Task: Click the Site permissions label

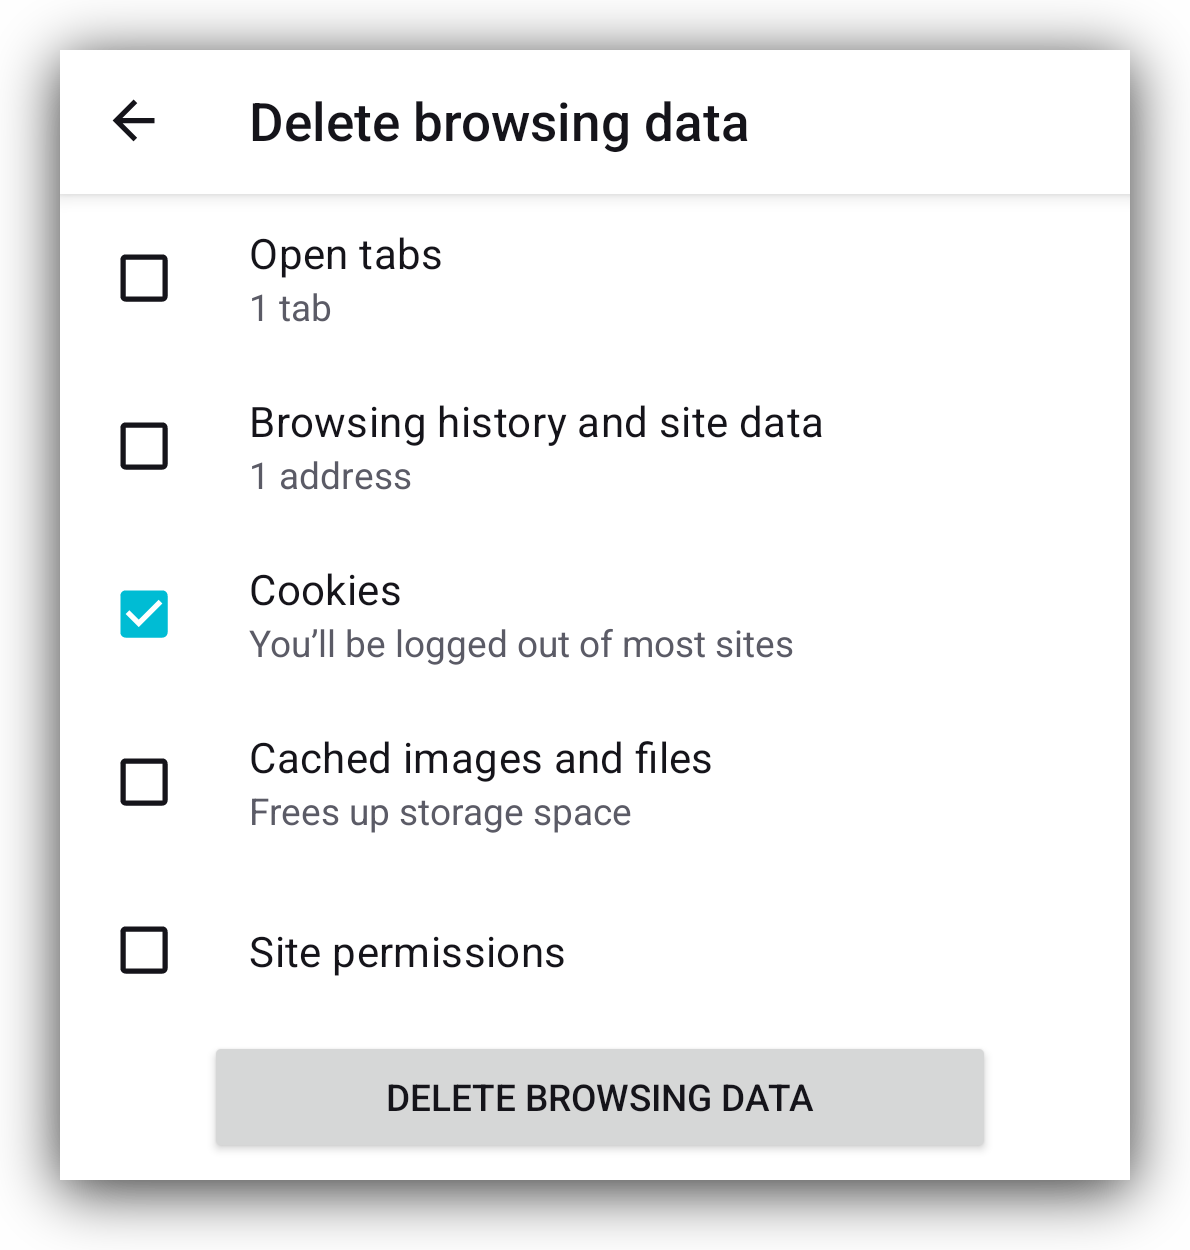Action: pyautogui.click(x=406, y=951)
